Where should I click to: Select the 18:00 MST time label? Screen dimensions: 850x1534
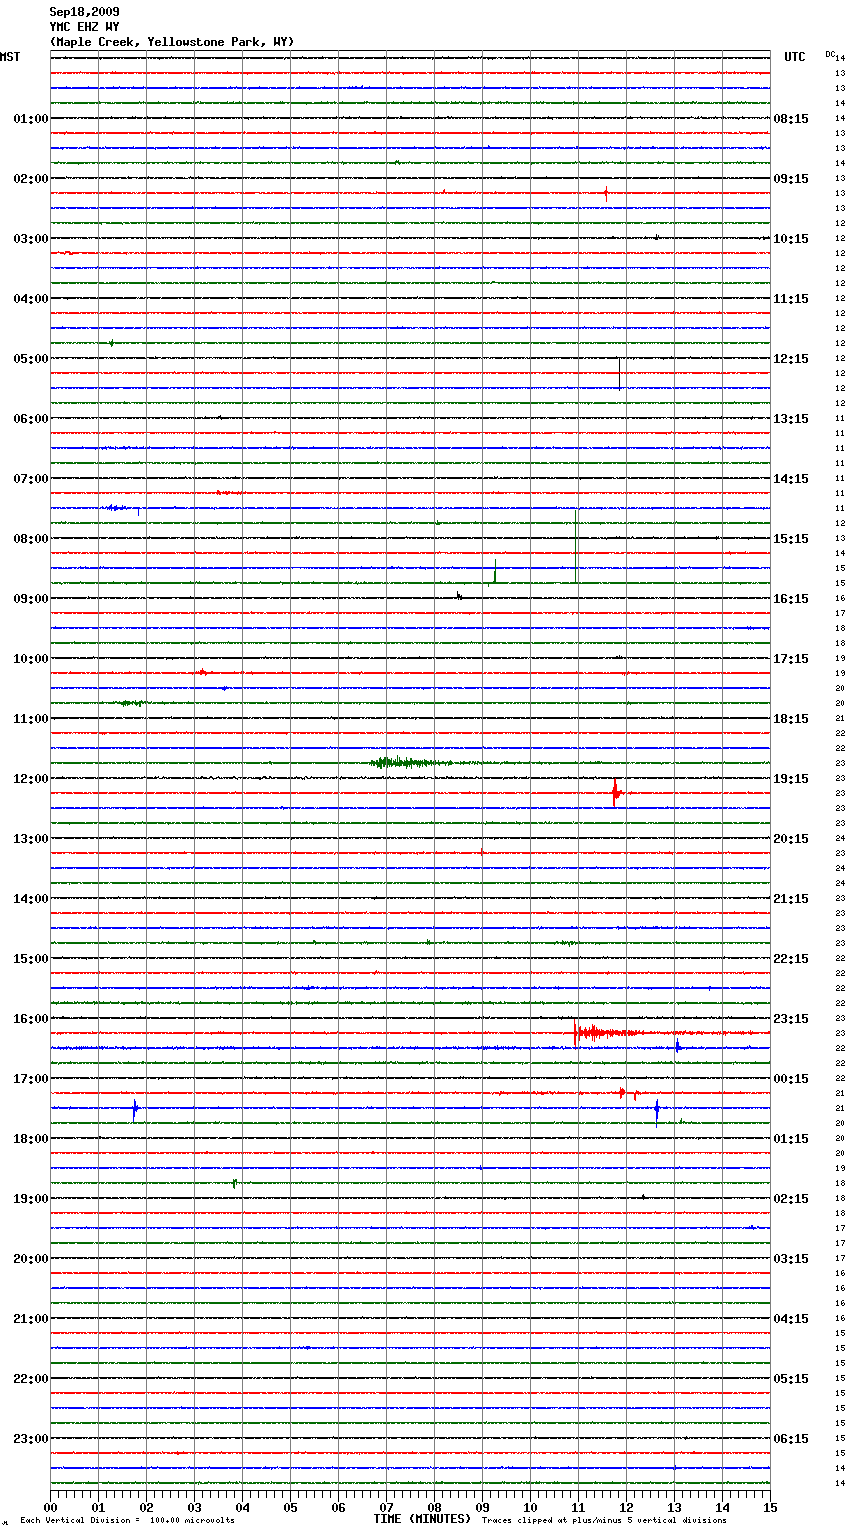coord(31,1139)
